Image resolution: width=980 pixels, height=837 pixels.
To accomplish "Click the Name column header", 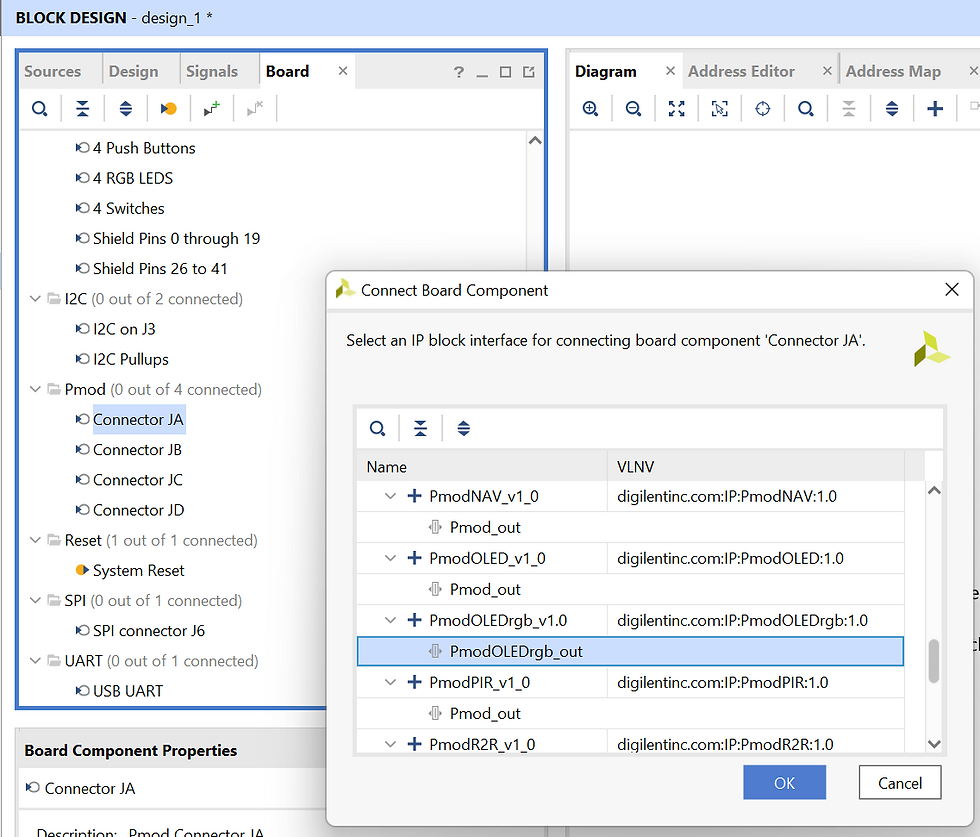I will (x=482, y=467).
